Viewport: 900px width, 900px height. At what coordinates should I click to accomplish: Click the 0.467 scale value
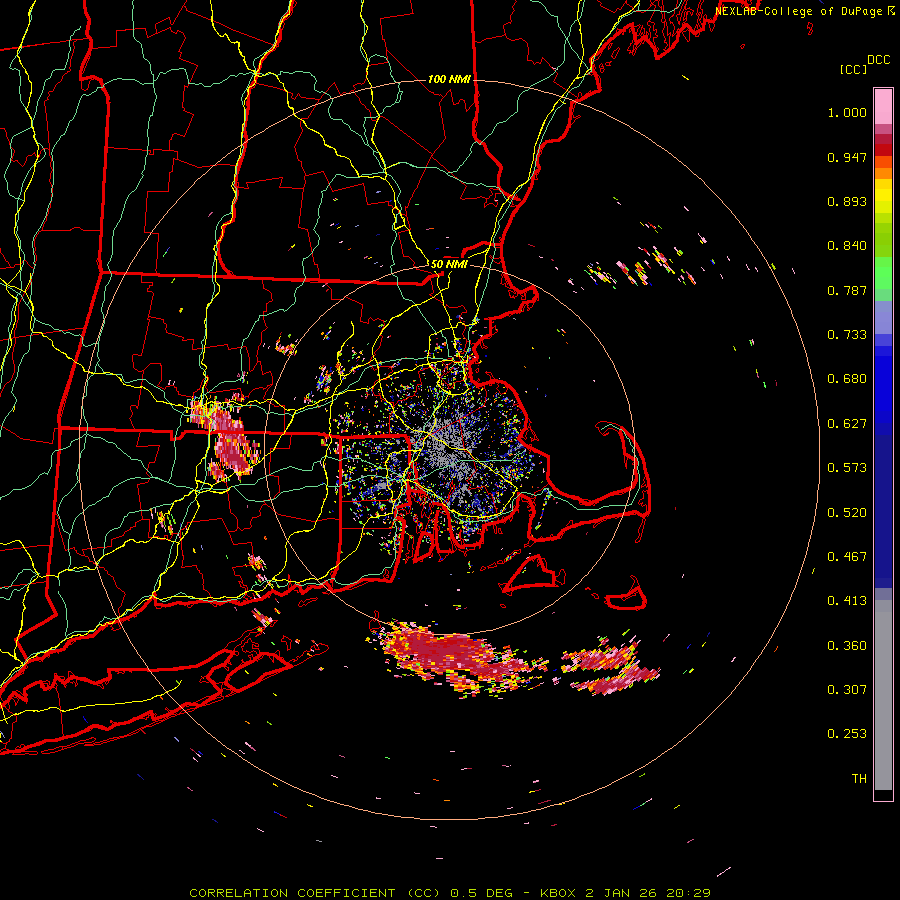click(x=847, y=557)
